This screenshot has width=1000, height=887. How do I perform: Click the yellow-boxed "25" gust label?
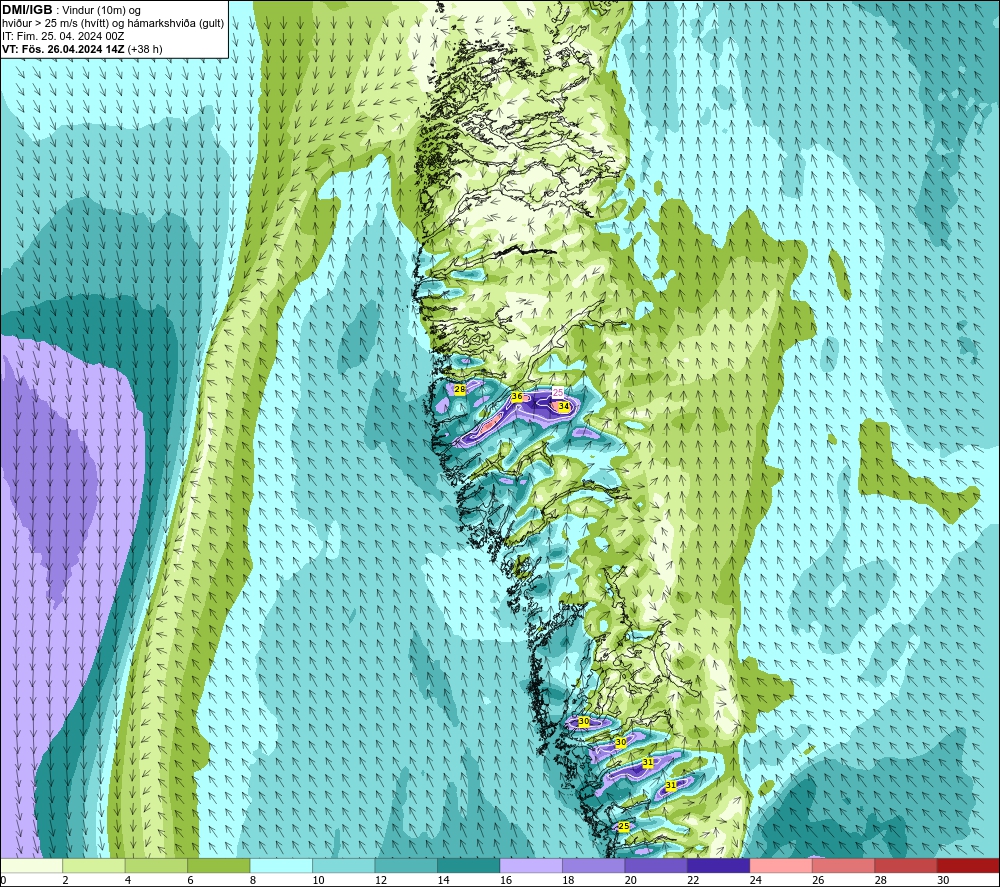(624, 826)
